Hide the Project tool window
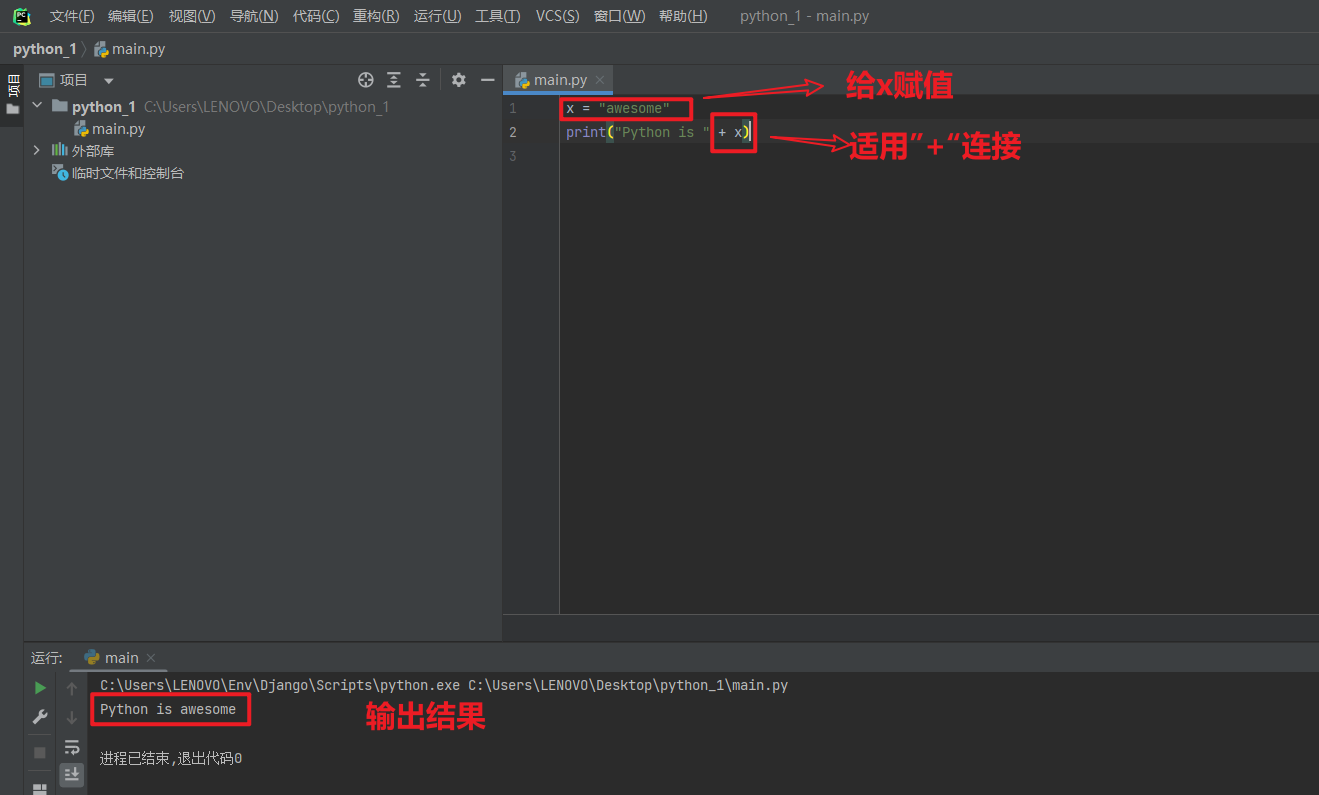 click(488, 80)
